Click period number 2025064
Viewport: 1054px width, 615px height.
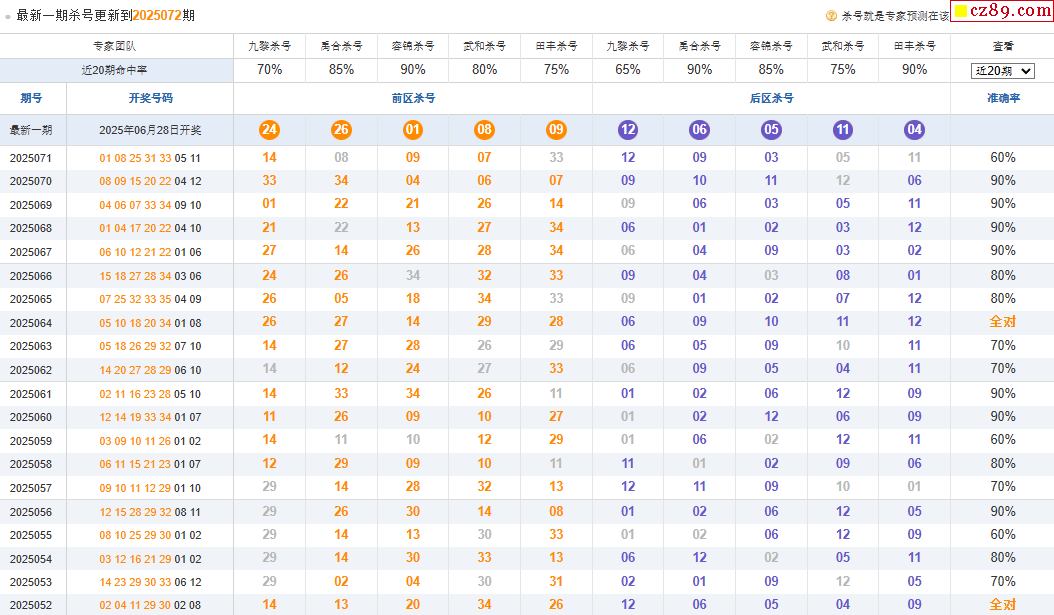click(x=31, y=323)
